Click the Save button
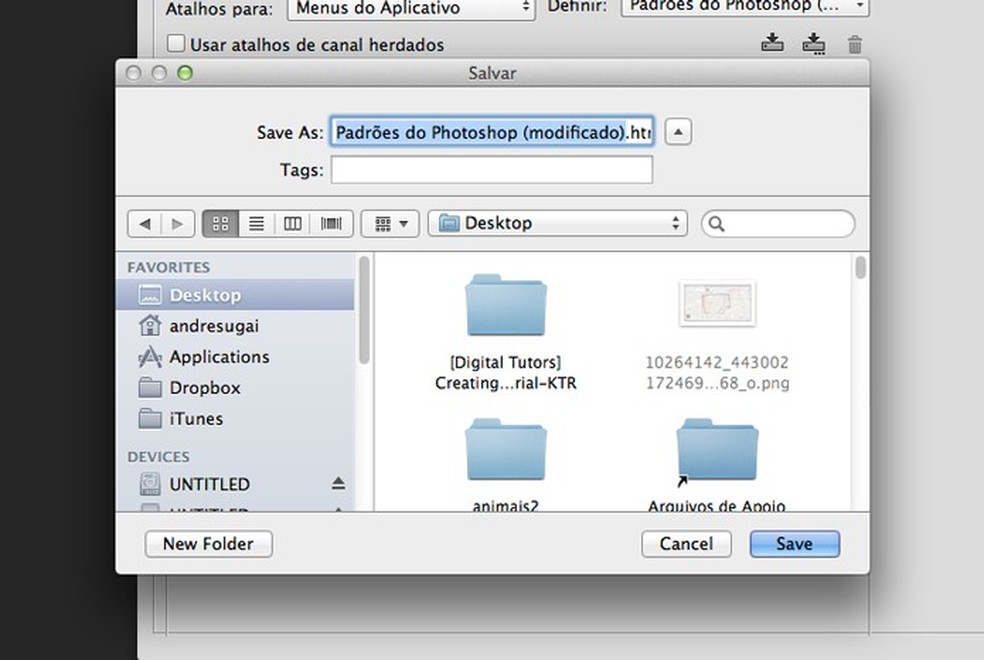This screenshot has height=660, width=984. click(x=794, y=544)
